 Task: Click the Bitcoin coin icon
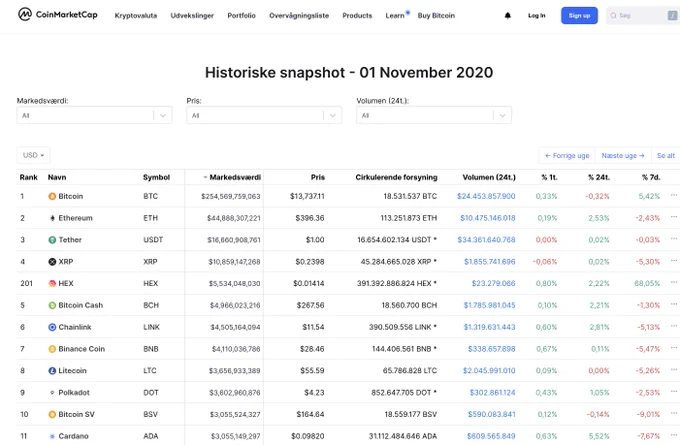tap(52, 196)
